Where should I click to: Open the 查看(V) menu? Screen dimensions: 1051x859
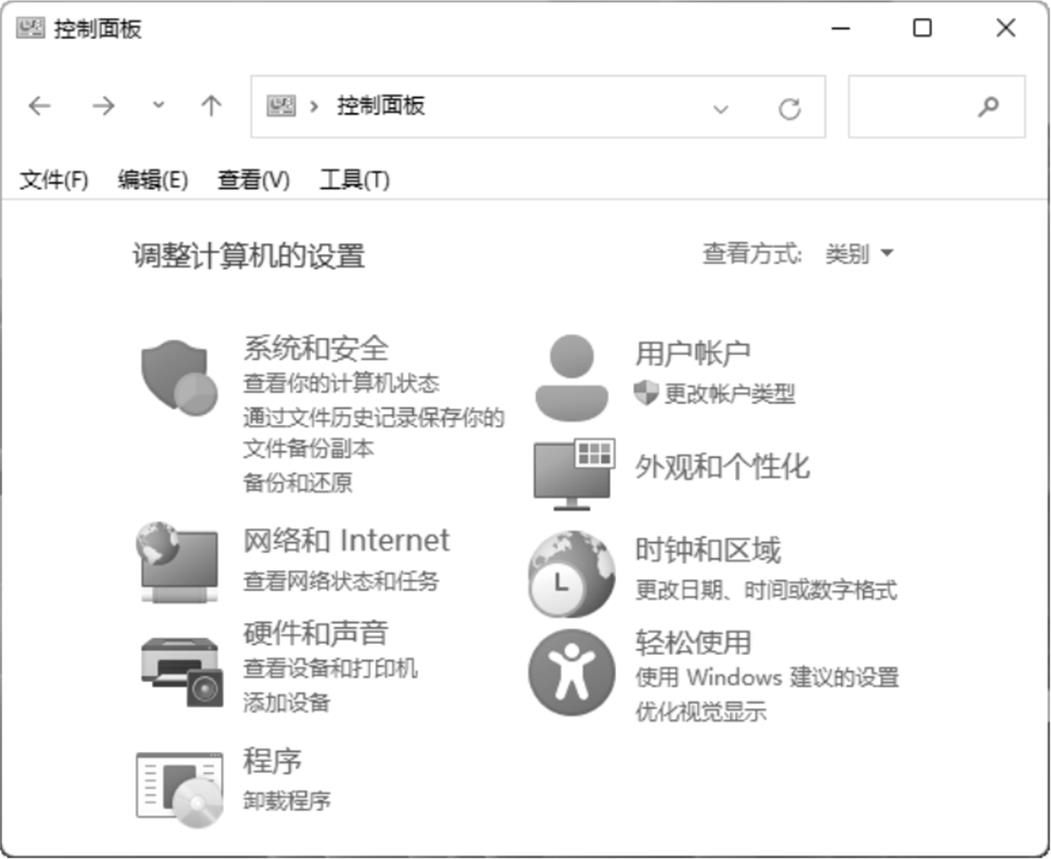(253, 180)
